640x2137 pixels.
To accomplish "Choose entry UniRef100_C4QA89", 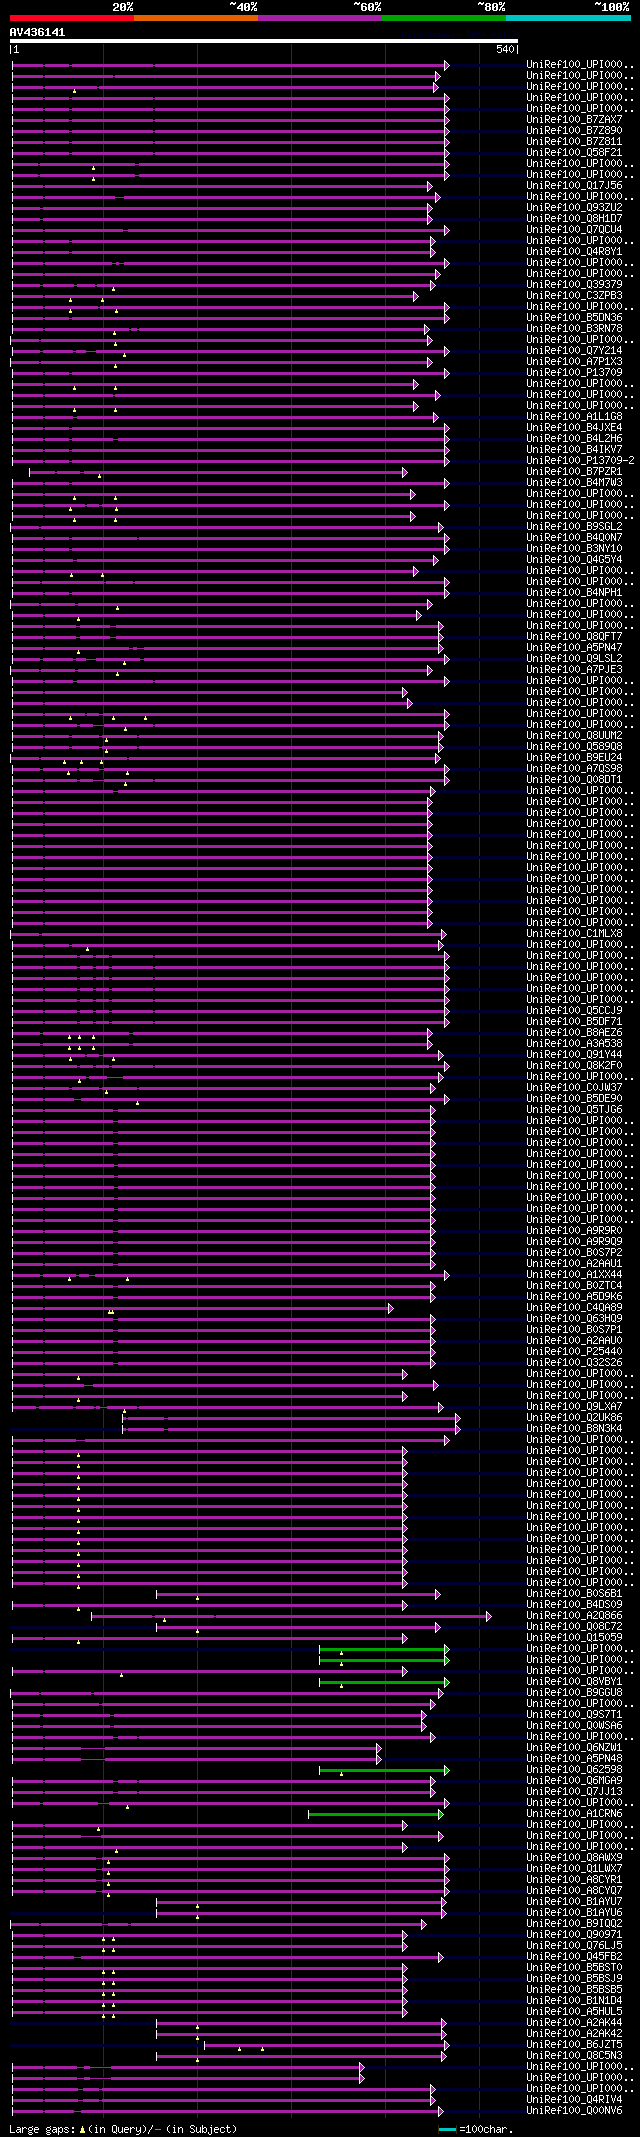I will pyautogui.click(x=574, y=1308).
